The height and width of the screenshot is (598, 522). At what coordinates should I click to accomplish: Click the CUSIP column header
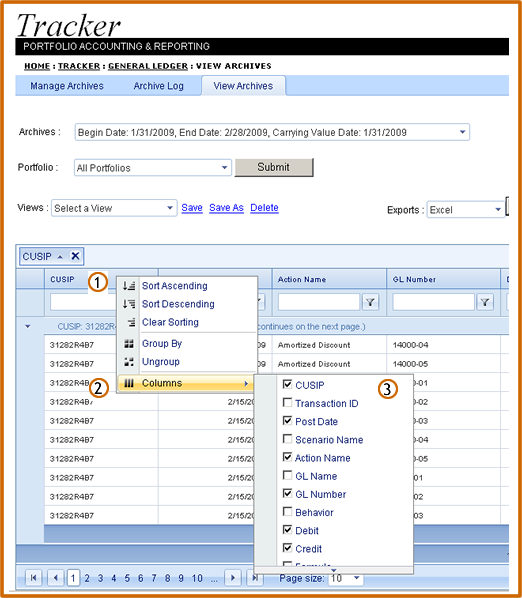click(x=62, y=280)
